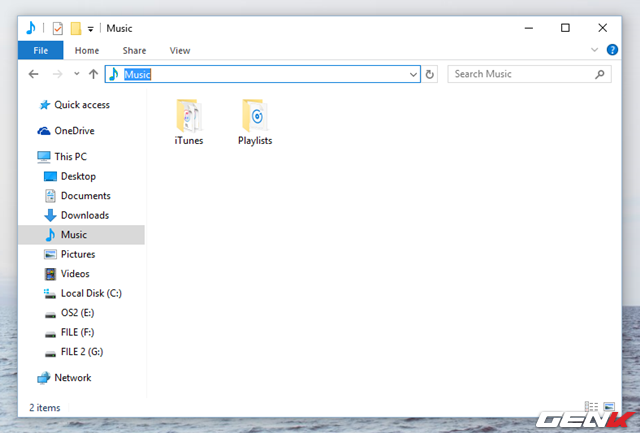
Task: Go back with the Back arrow
Action: pyautogui.click(x=34, y=74)
